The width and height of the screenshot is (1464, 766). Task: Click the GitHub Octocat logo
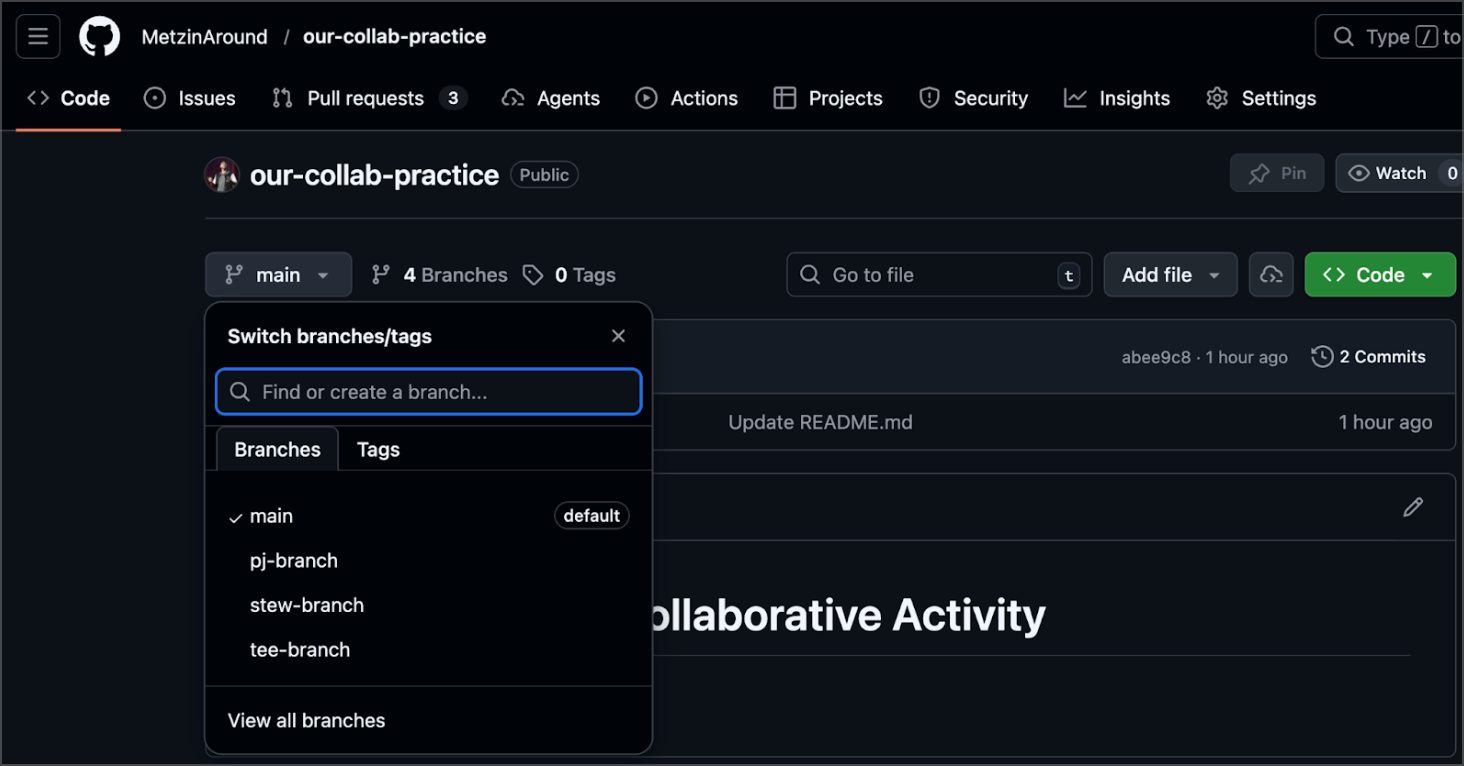pos(99,37)
